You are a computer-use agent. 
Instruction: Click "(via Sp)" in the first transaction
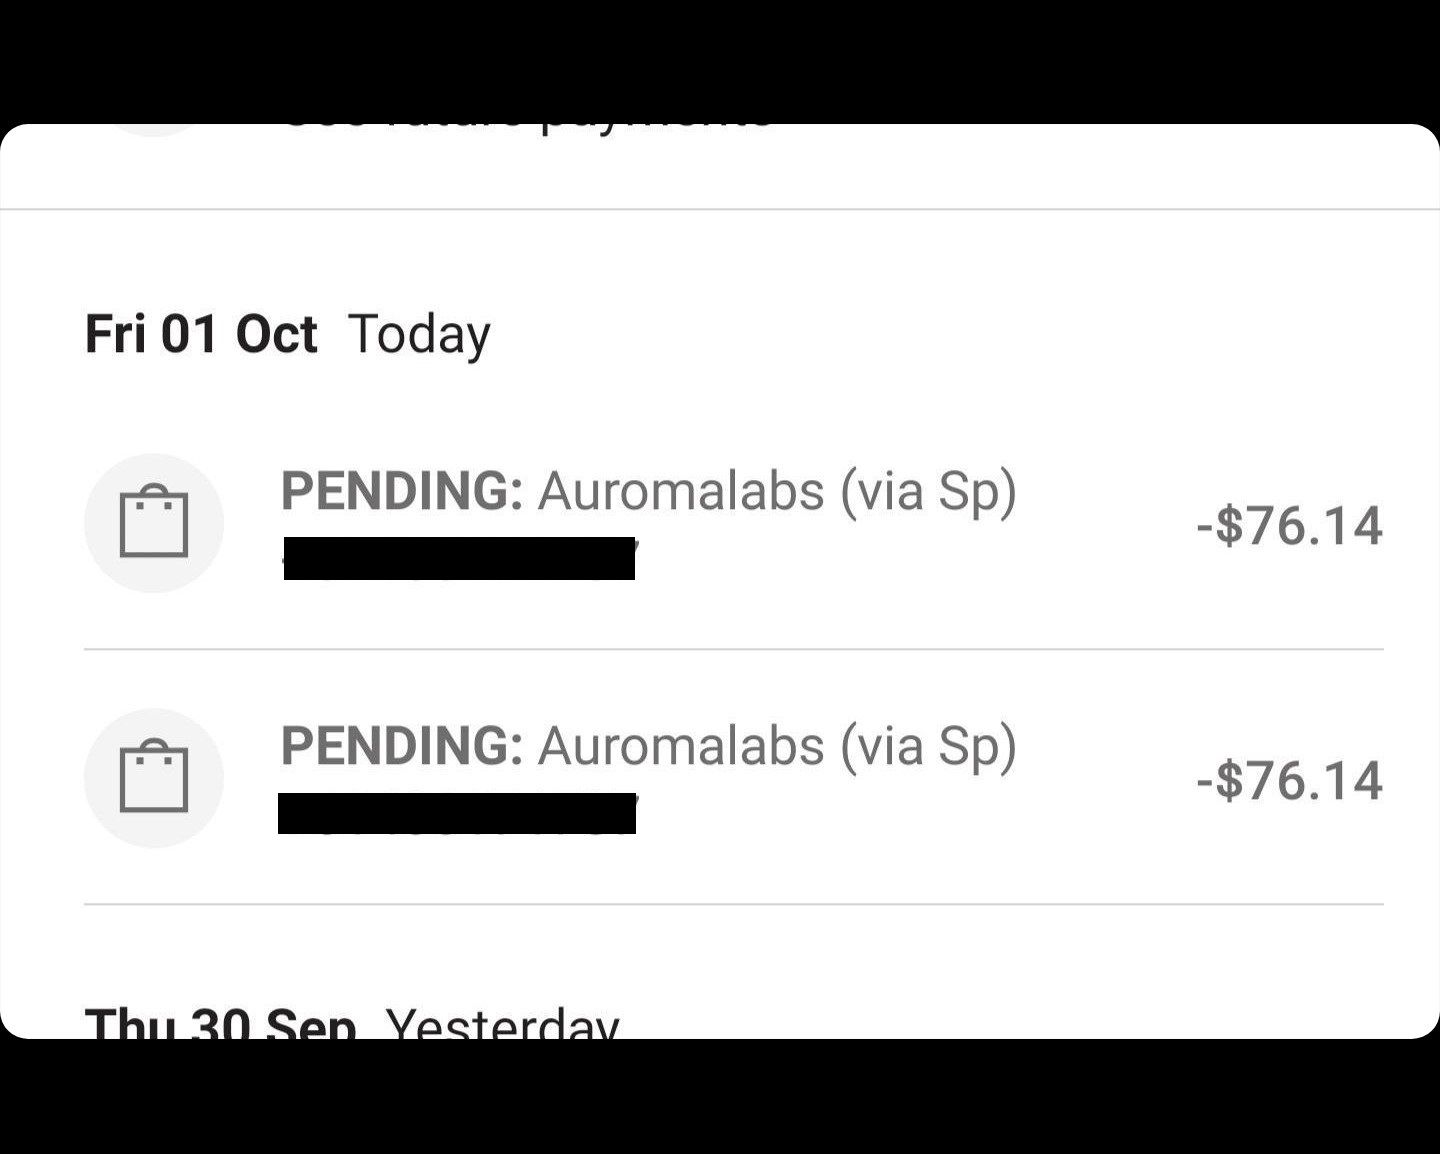(928, 491)
